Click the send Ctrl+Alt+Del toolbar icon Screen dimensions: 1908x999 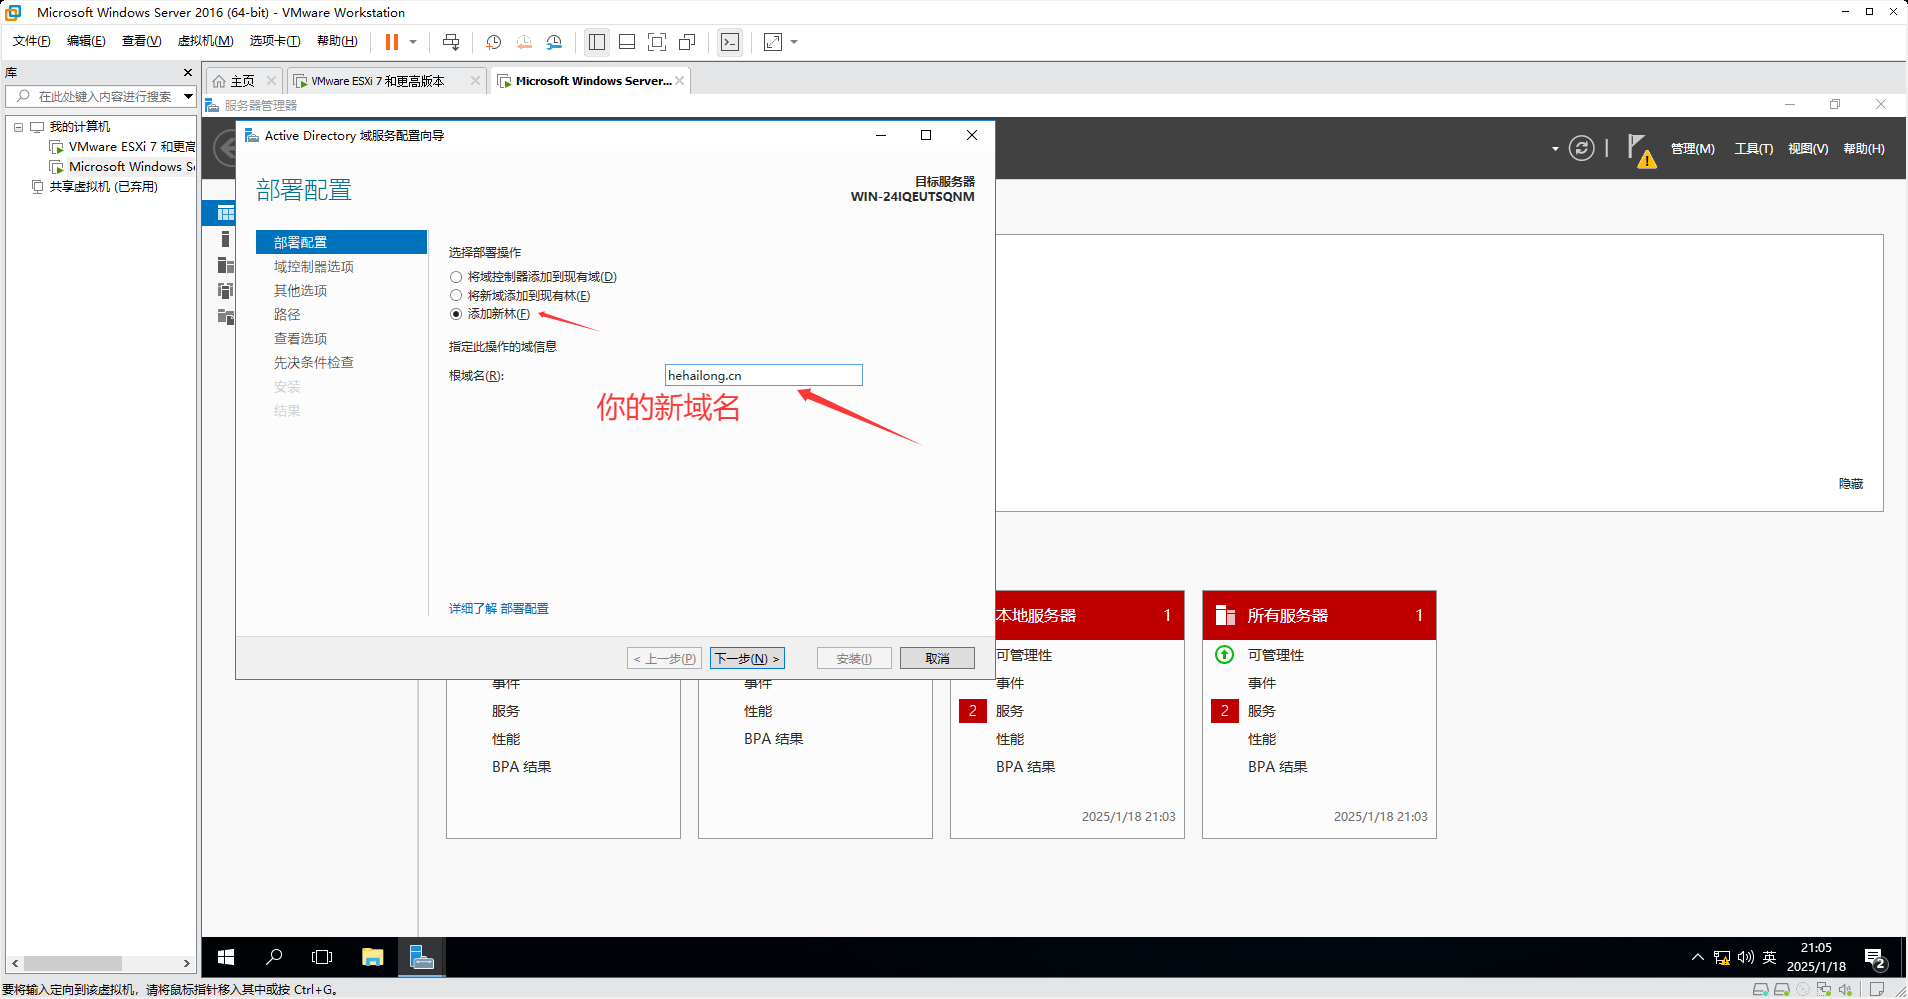(x=451, y=42)
